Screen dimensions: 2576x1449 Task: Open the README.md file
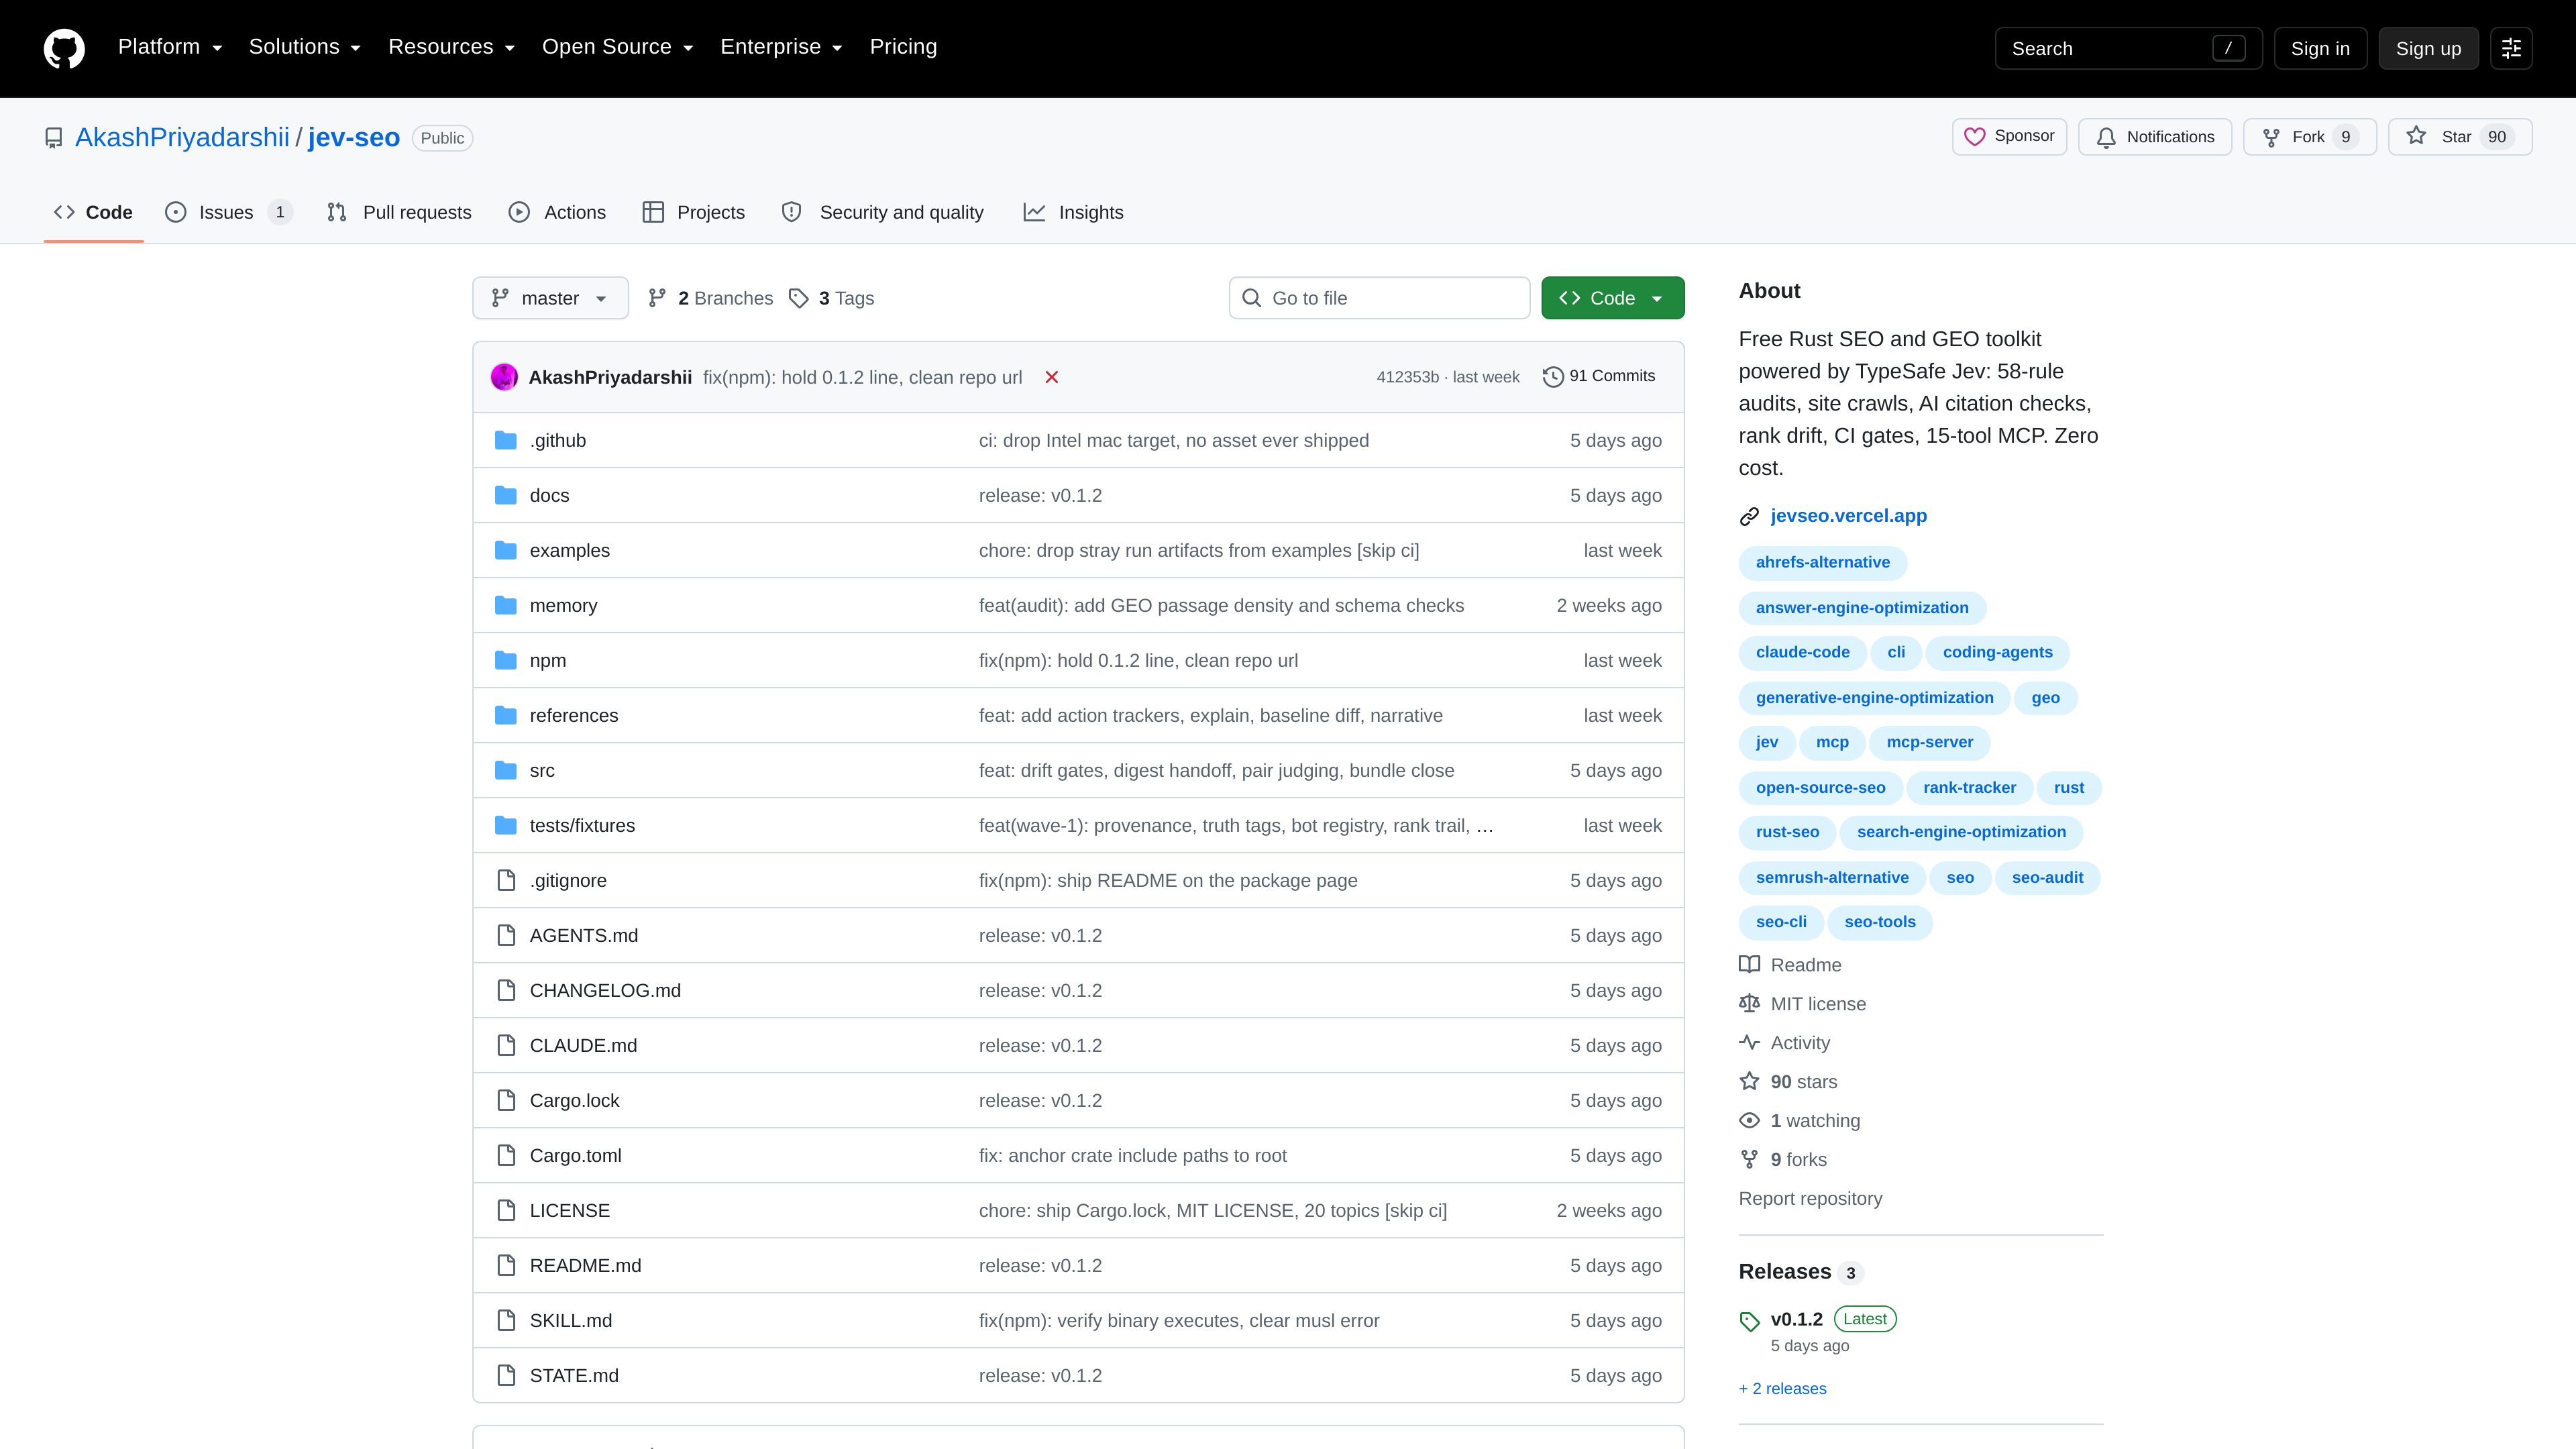pos(585,1266)
